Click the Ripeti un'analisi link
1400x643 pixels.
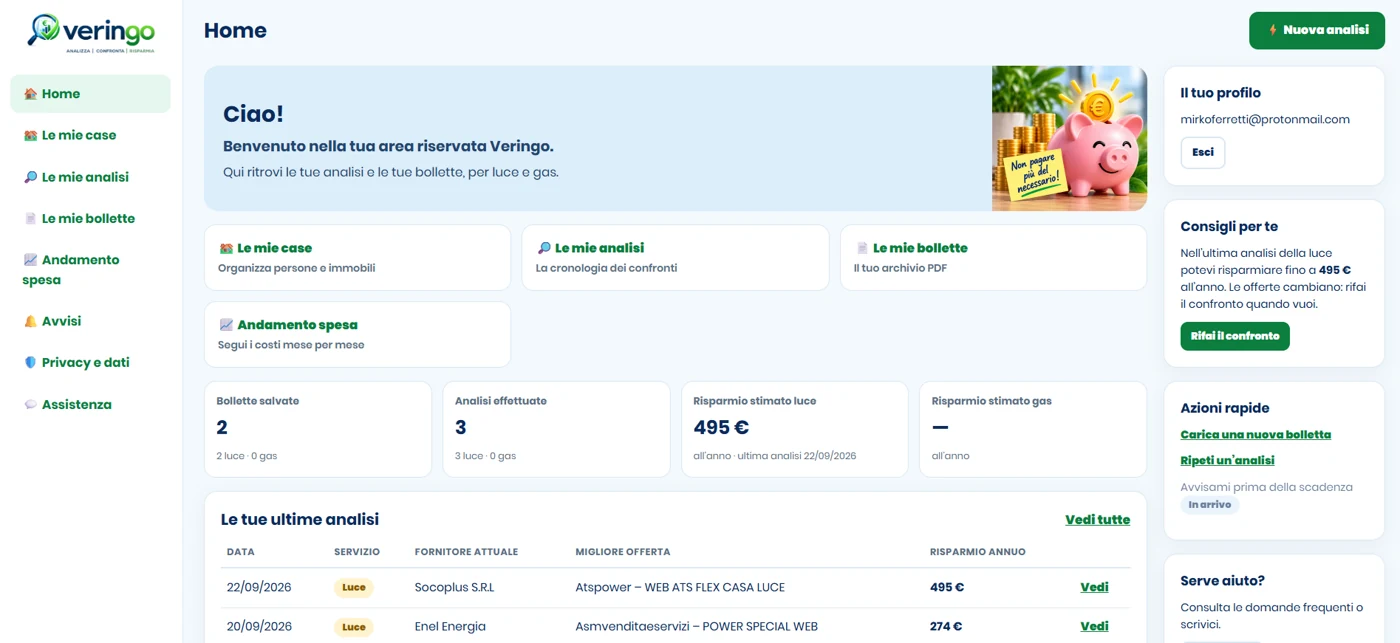[1227, 461]
